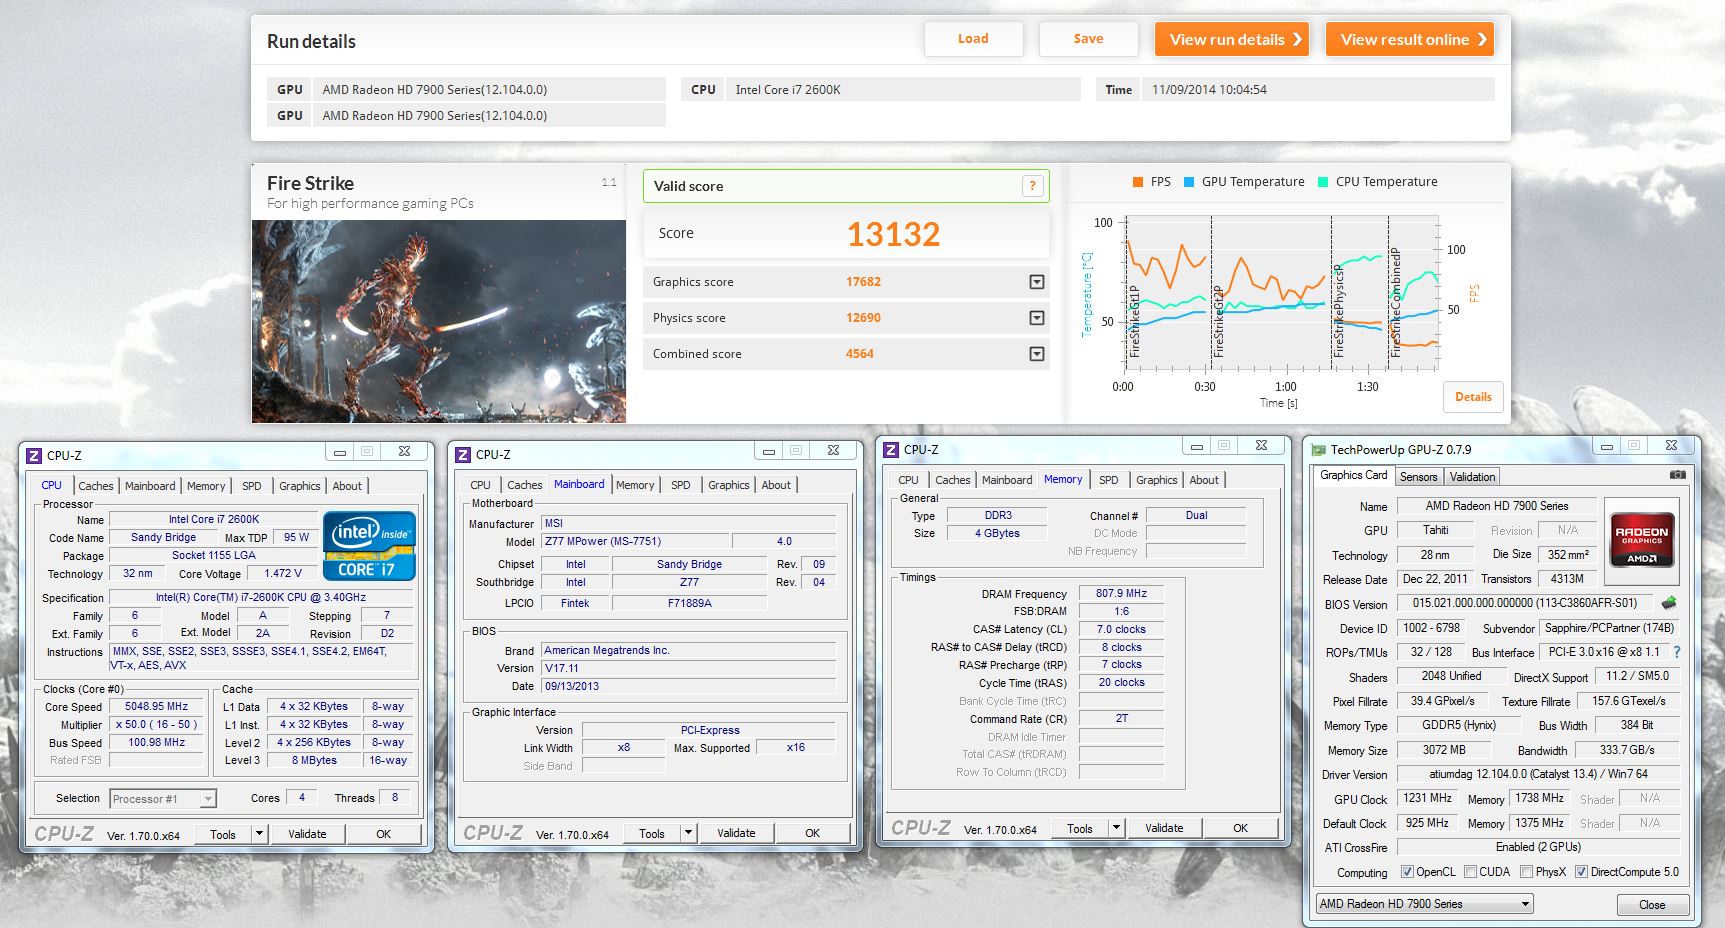
Task: Select Memory tab in the Mainboard CPU-Z window
Action: (x=635, y=485)
